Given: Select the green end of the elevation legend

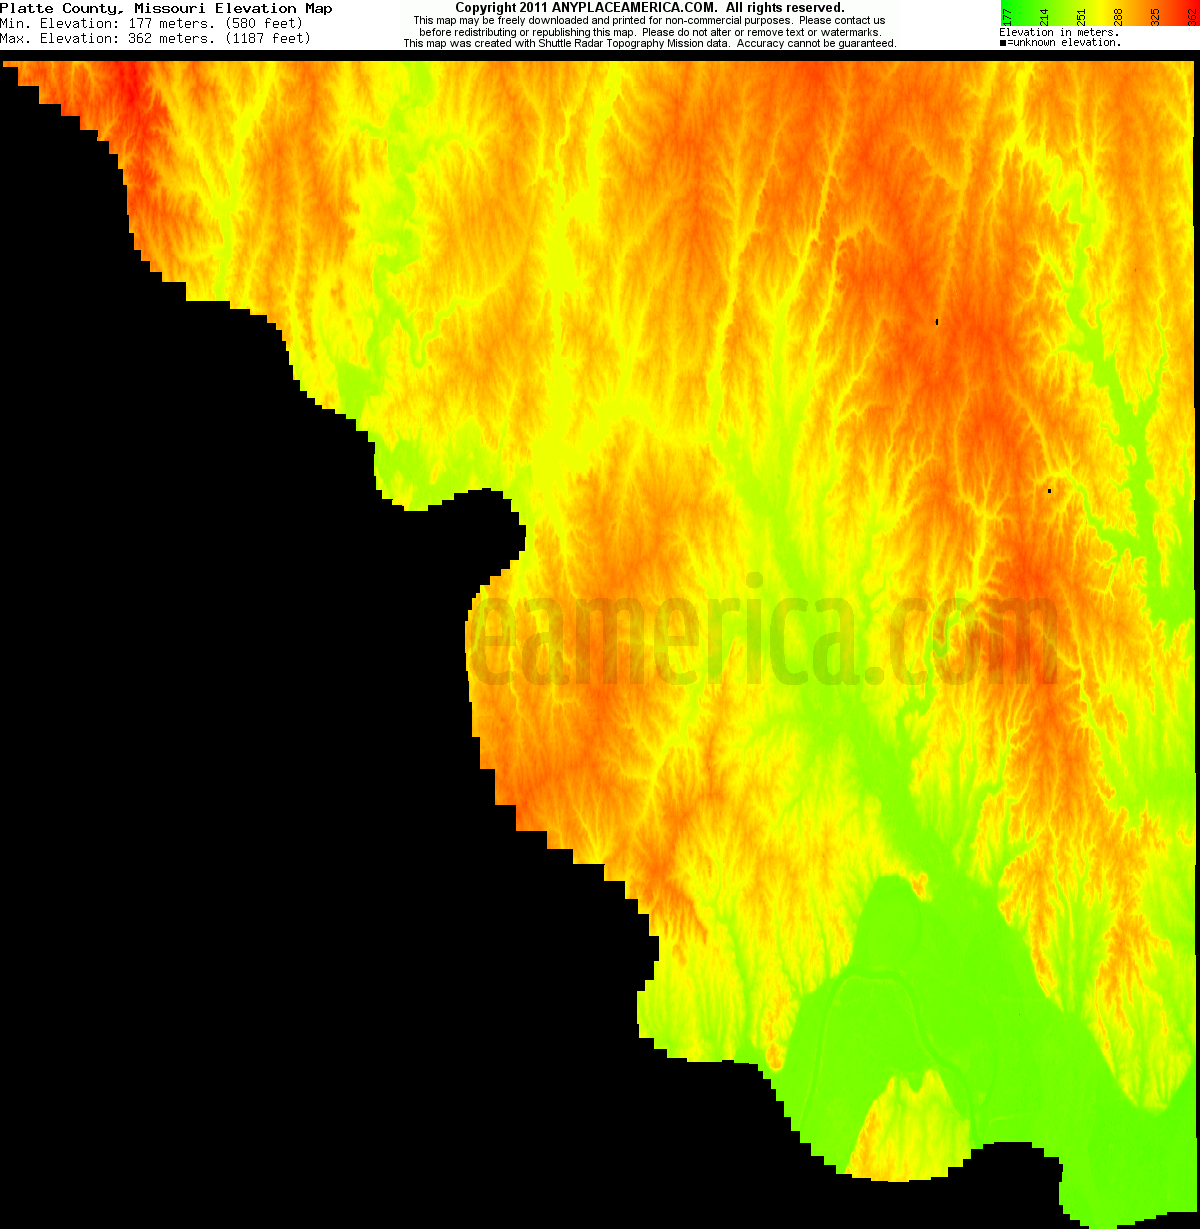Looking at the screenshot, I should (x=1005, y=8).
